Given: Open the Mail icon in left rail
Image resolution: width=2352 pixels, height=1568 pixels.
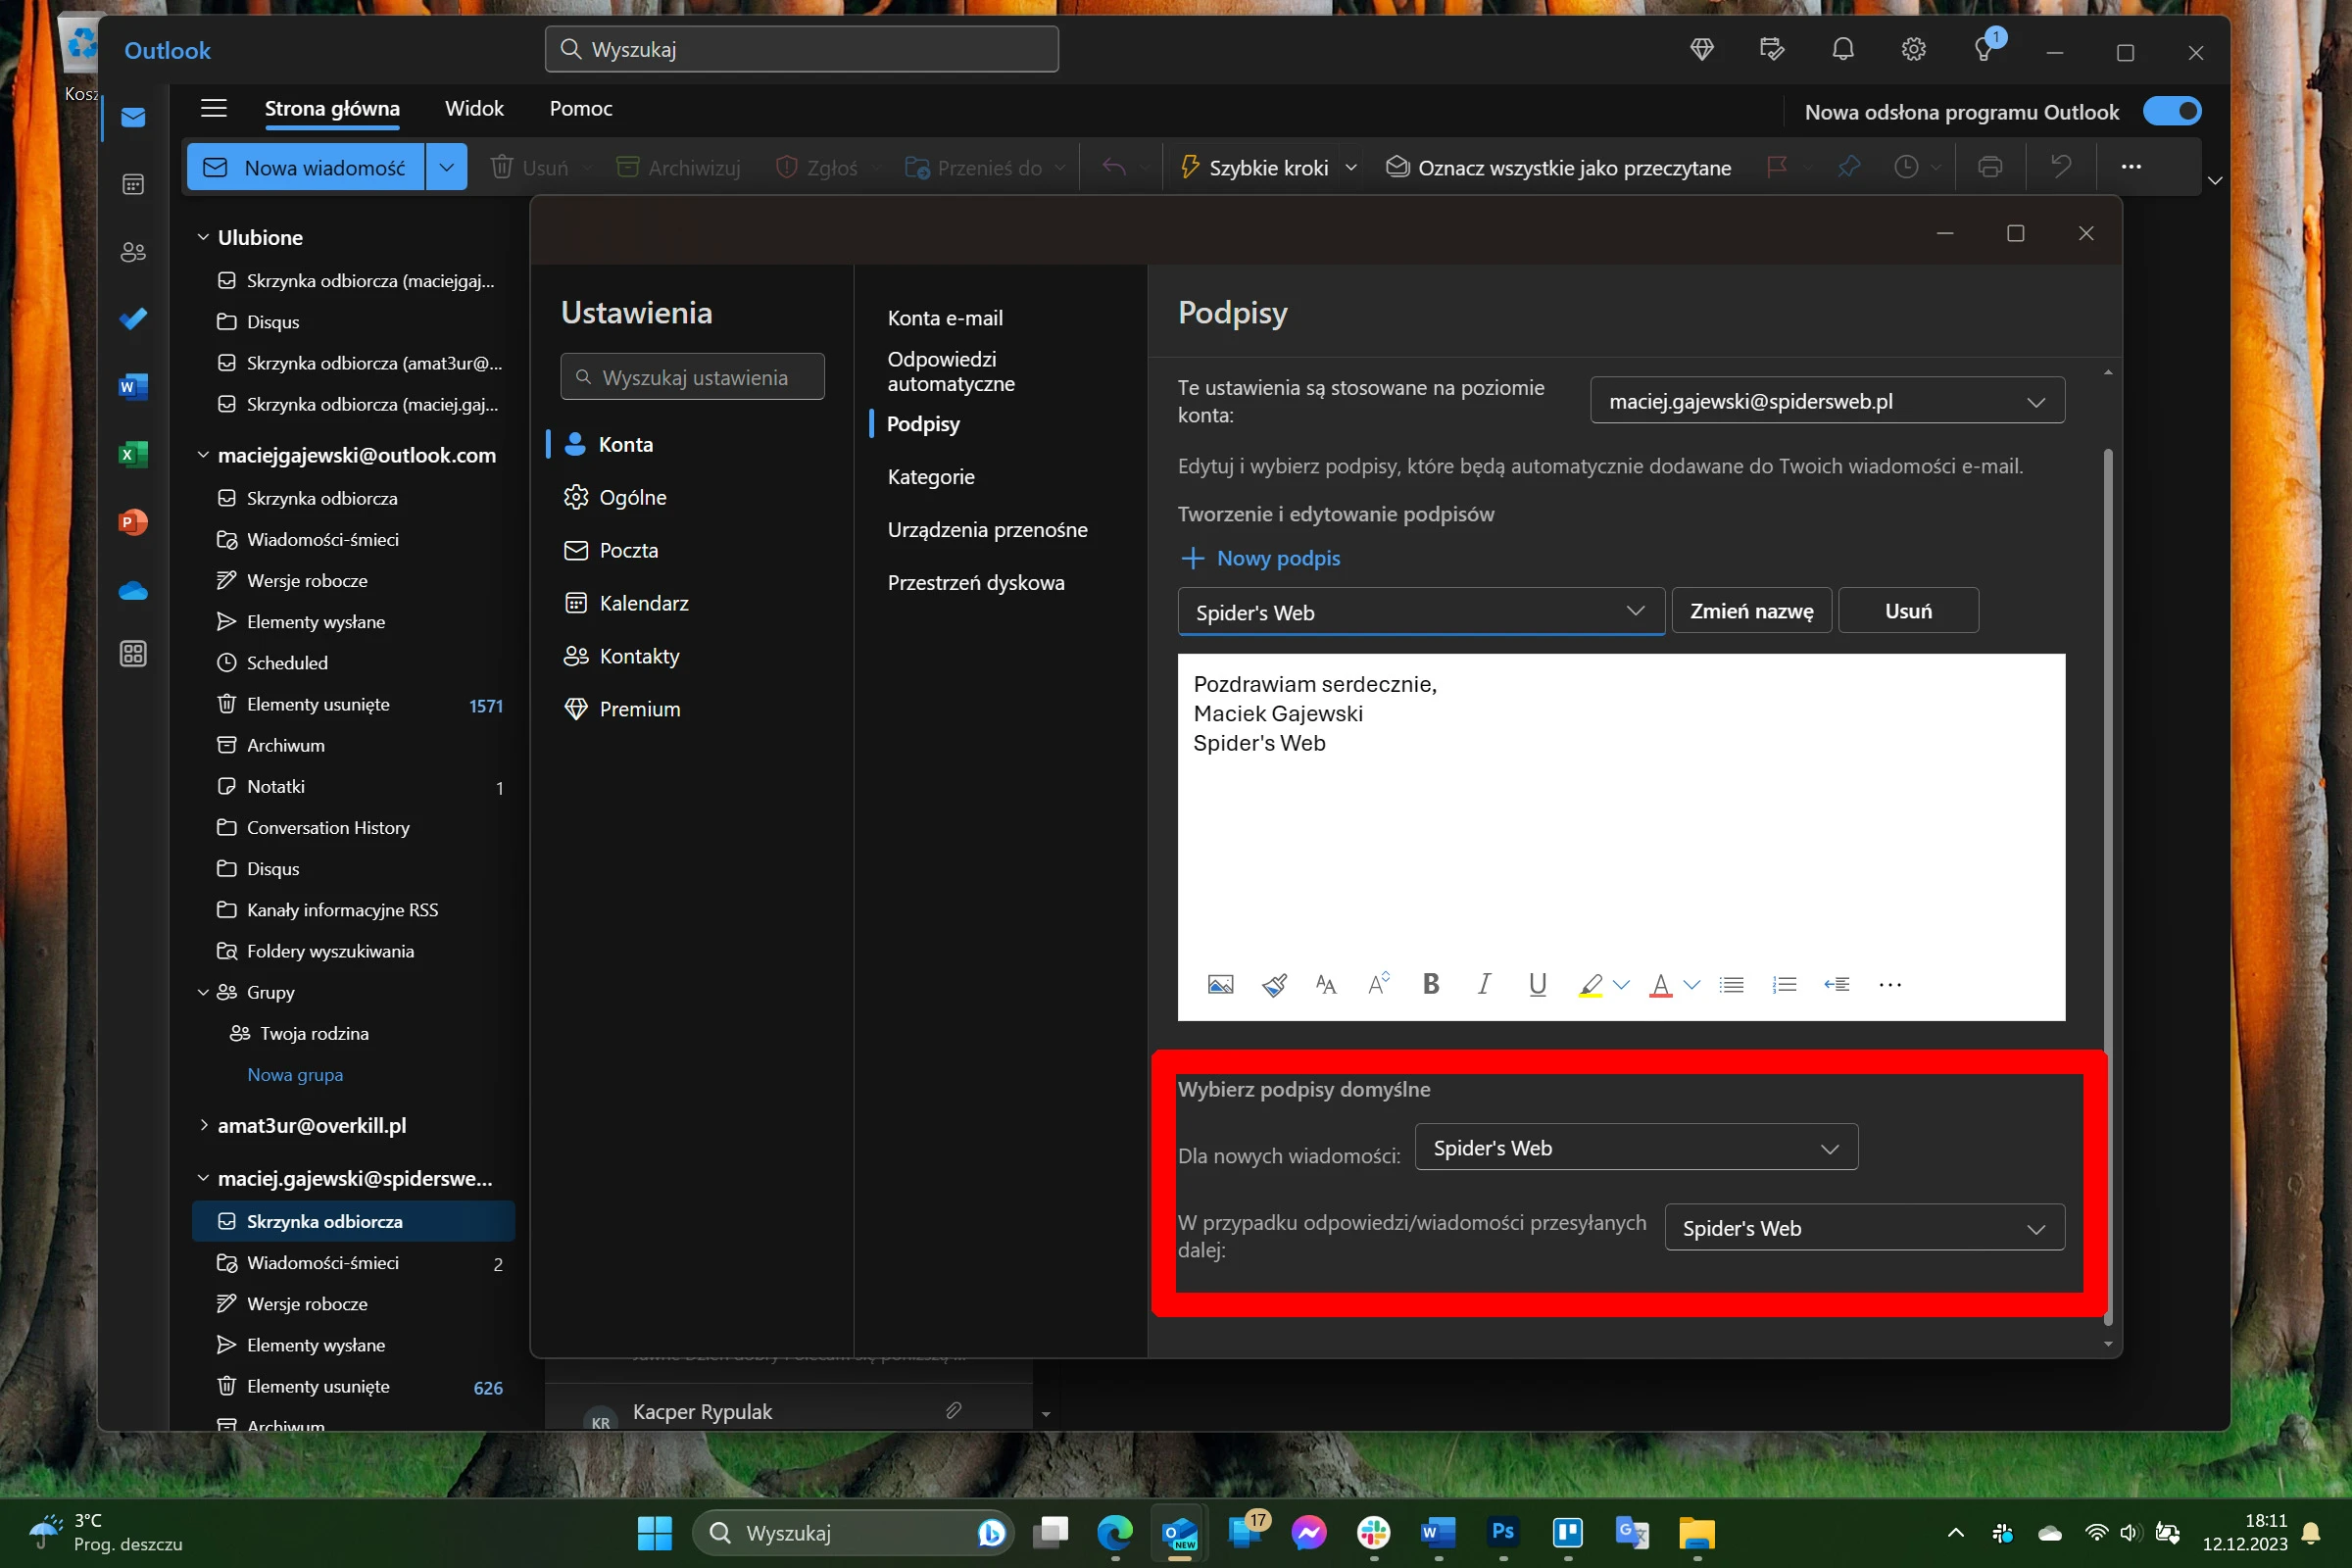Looking at the screenshot, I should point(133,118).
